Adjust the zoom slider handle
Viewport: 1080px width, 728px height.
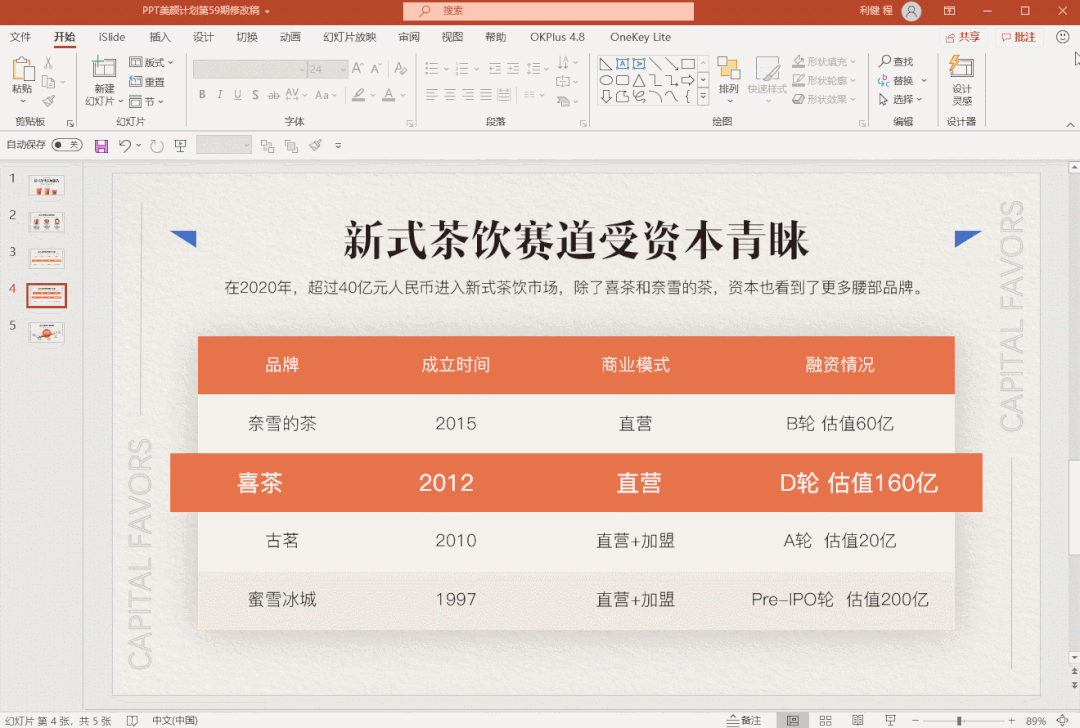[x=959, y=720]
